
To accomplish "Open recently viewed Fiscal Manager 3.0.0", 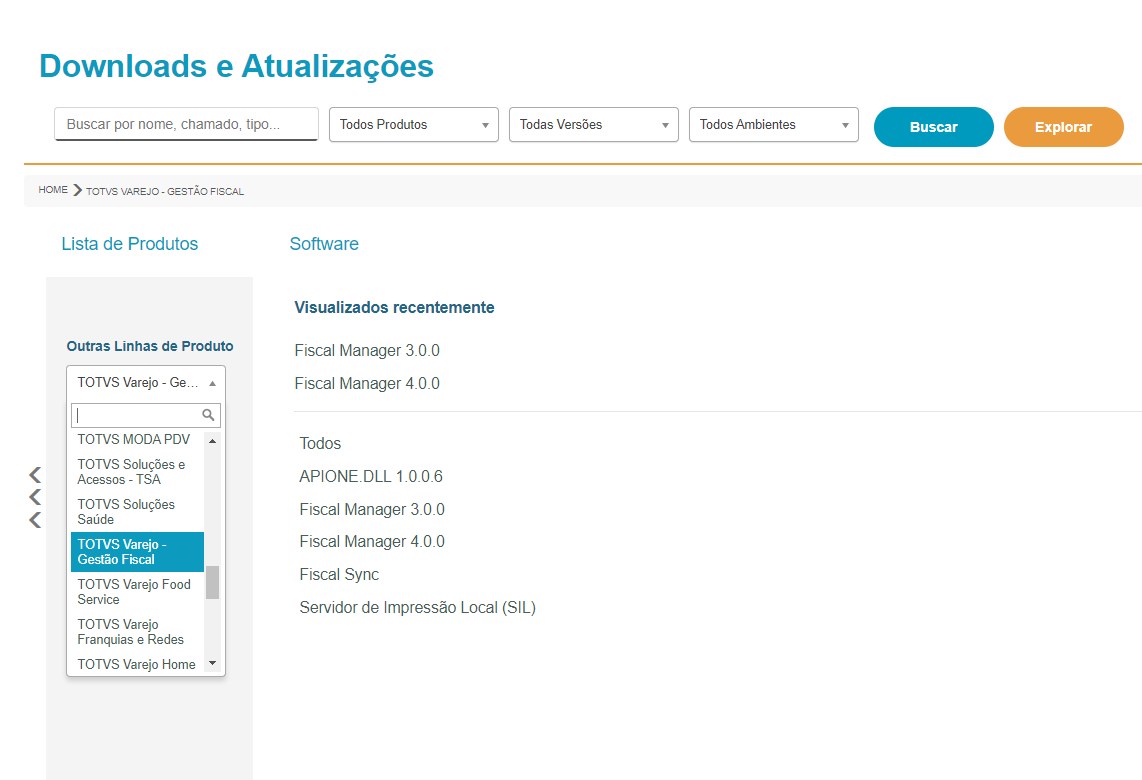I will [367, 350].
